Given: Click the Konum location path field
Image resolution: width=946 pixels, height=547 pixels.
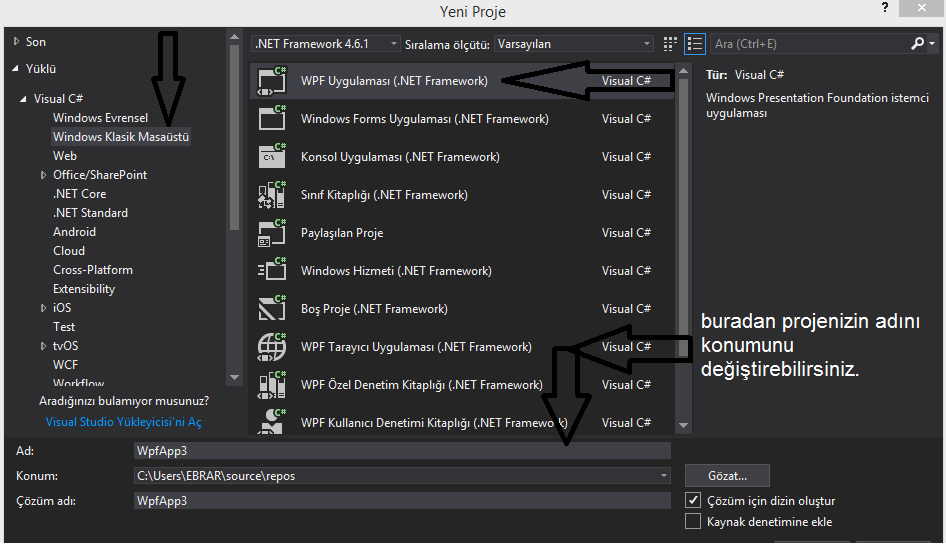Looking at the screenshot, I should (x=402, y=476).
